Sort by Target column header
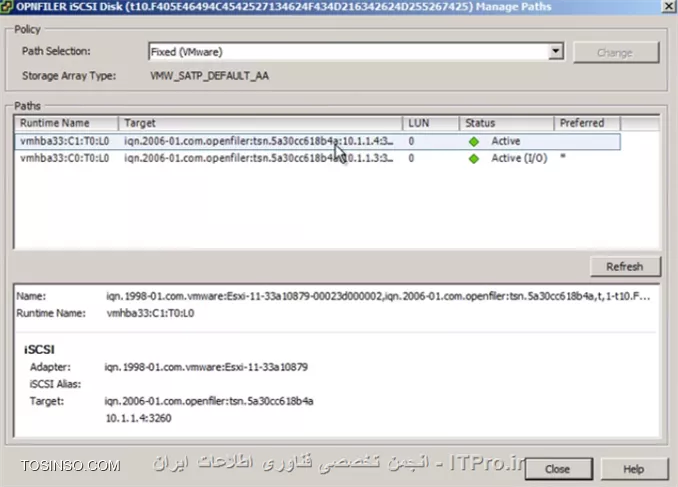The image size is (678, 487). click(260, 123)
